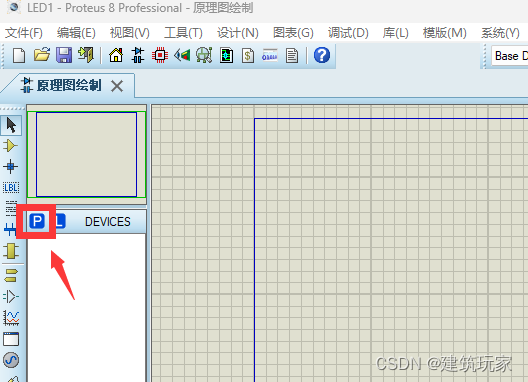Select the Component Mode tool

pos(10,146)
